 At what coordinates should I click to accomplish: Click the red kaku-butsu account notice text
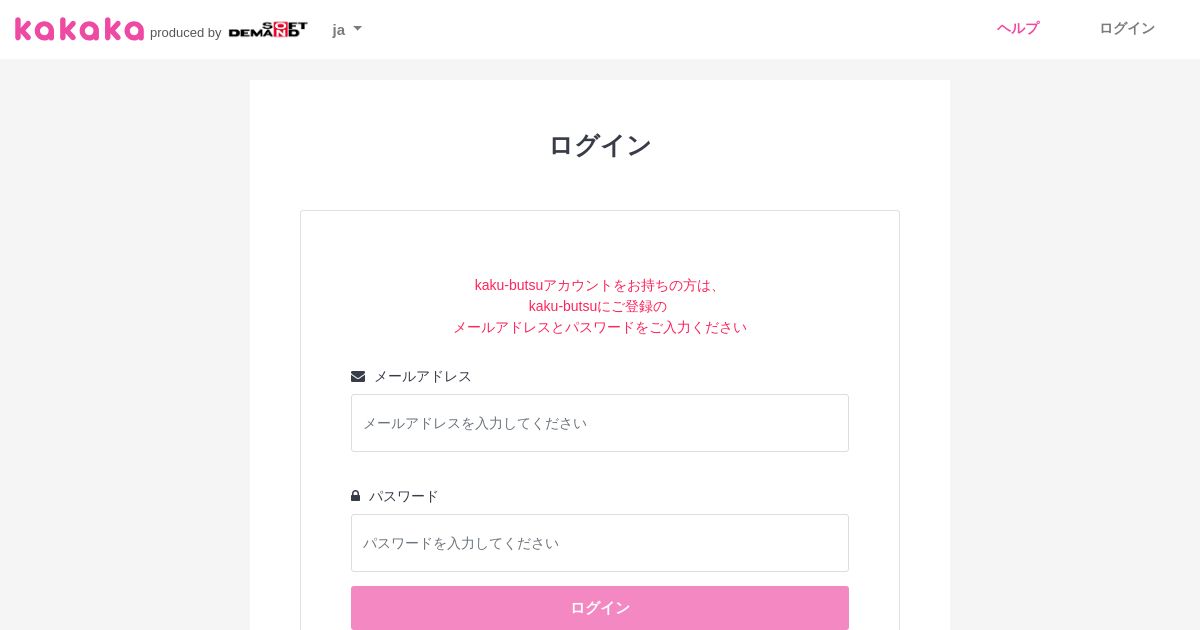(600, 306)
